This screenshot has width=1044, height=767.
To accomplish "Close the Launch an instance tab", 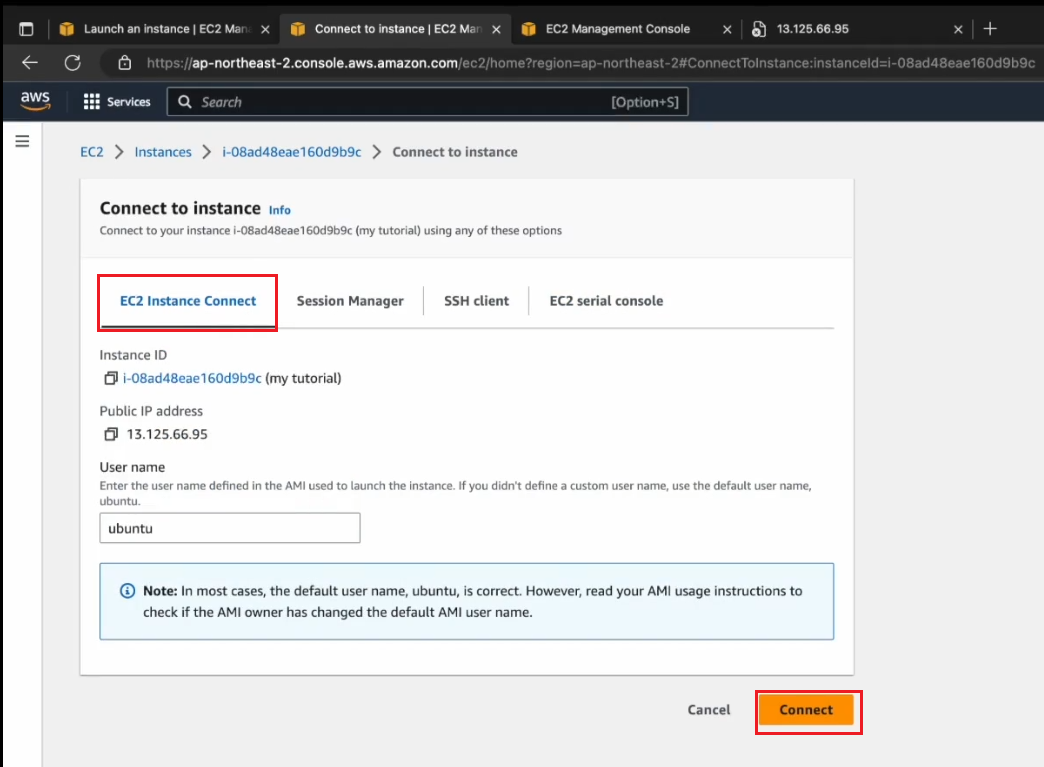I will pyautogui.click(x=265, y=29).
